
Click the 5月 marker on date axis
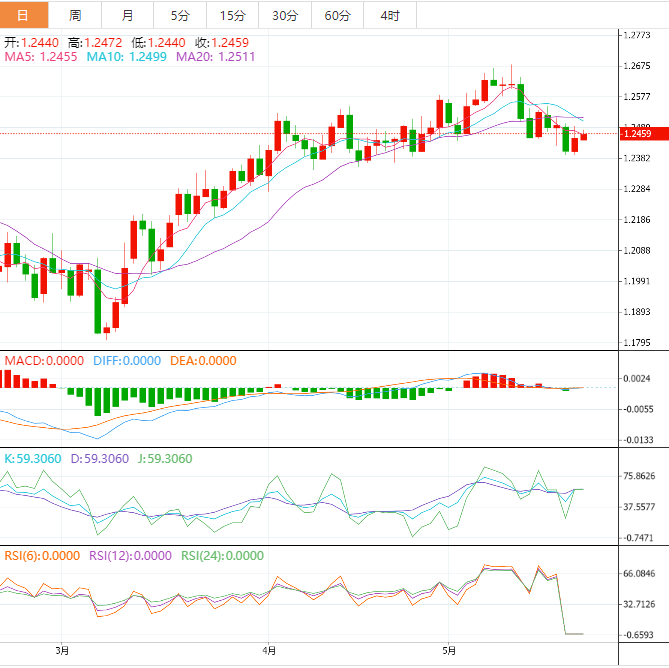pyautogui.click(x=449, y=651)
